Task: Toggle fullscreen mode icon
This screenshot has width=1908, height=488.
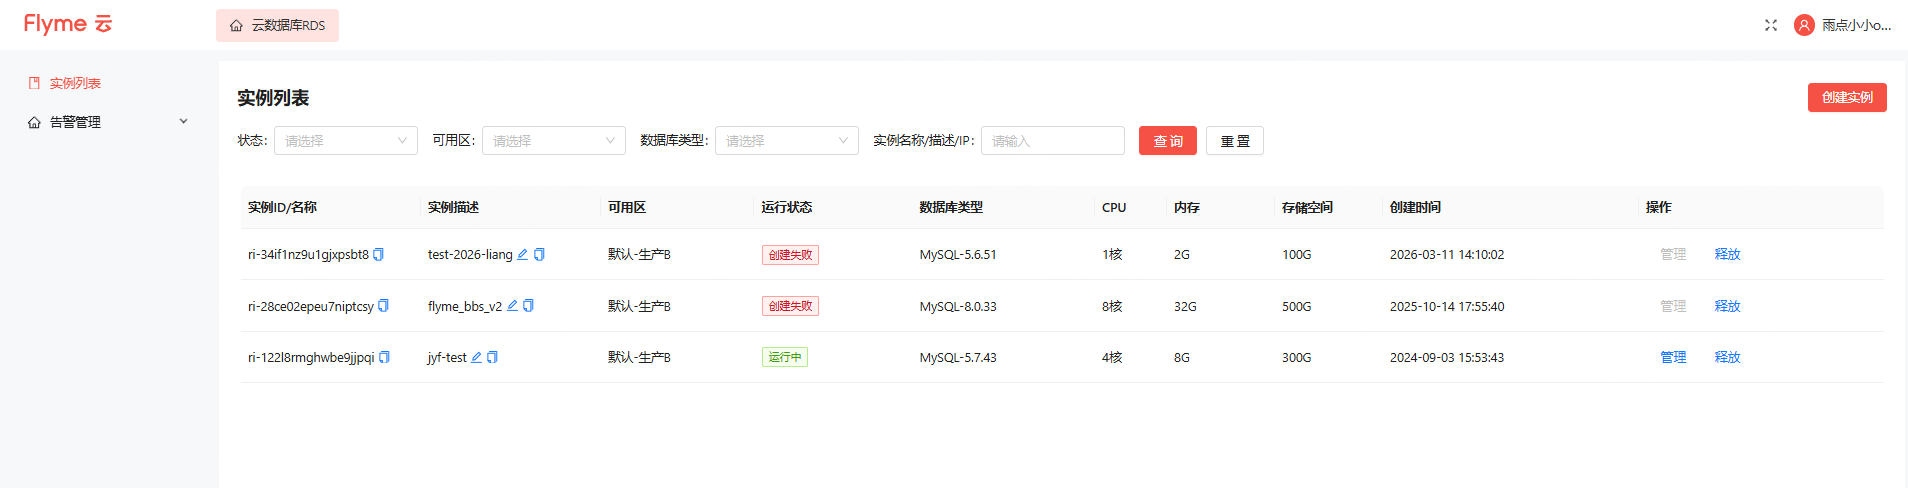Action: click(1770, 25)
